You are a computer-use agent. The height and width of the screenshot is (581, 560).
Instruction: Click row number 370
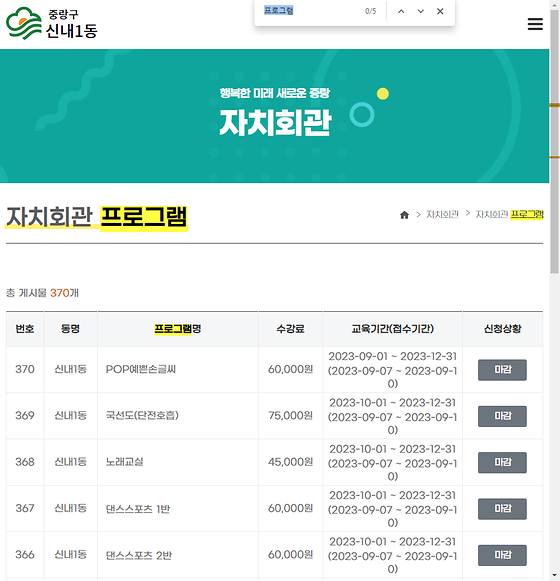point(25,369)
